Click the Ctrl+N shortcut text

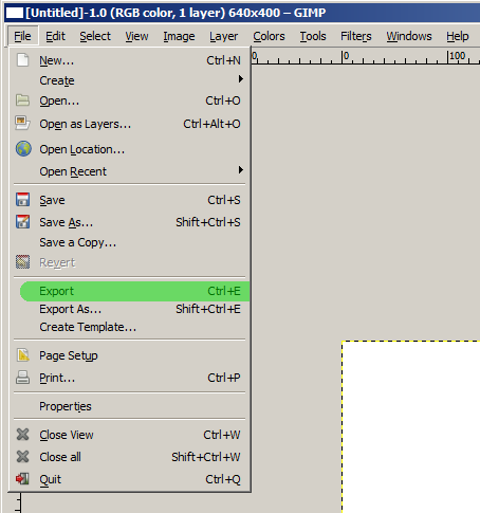[223, 60]
